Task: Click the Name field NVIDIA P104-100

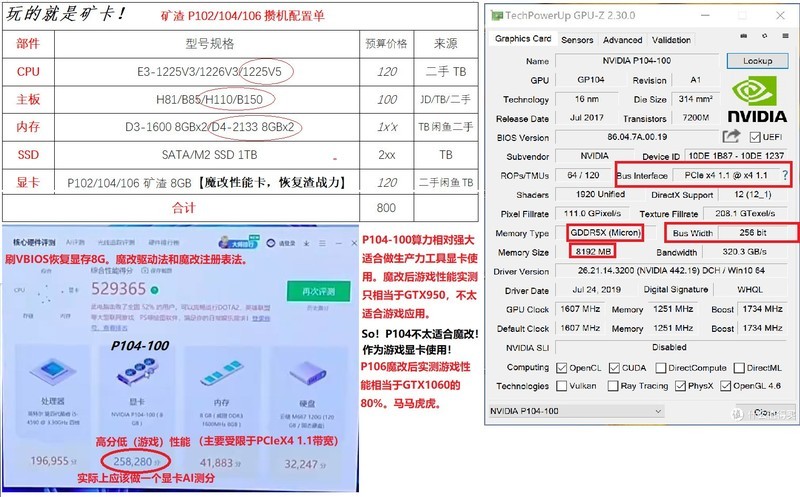Action: tap(637, 61)
